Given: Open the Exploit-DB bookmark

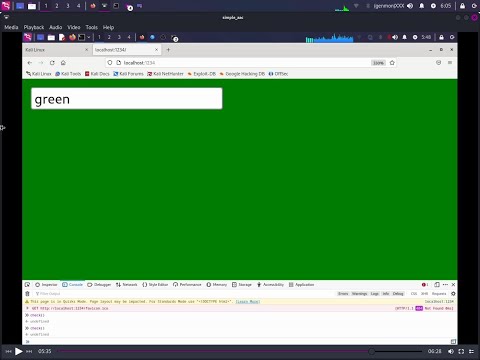Looking at the screenshot, I should [x=202, y=74].
